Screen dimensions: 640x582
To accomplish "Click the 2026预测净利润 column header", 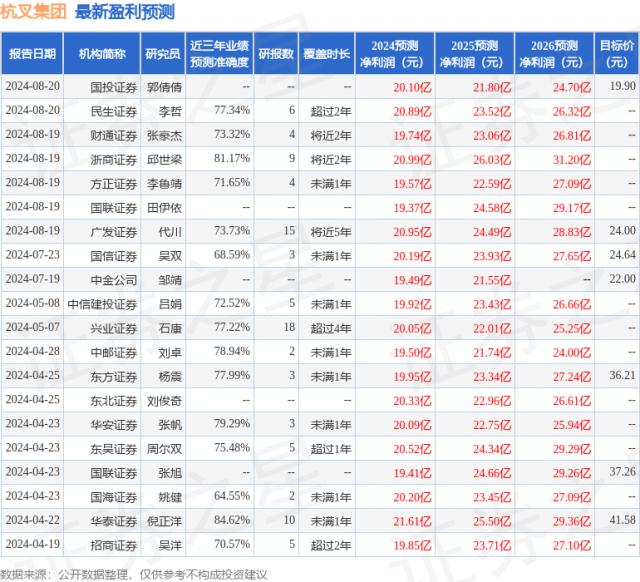I will coord(554,53).
